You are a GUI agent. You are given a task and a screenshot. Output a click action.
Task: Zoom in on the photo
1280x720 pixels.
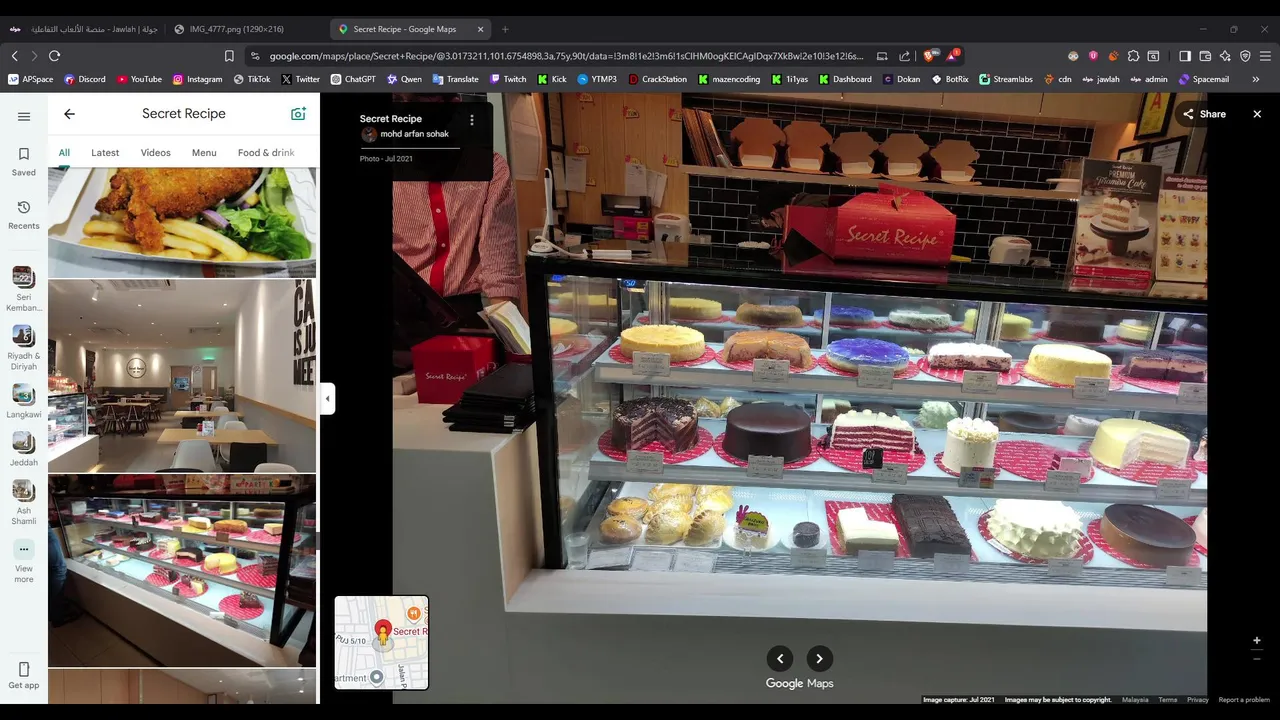(1257, 640)
